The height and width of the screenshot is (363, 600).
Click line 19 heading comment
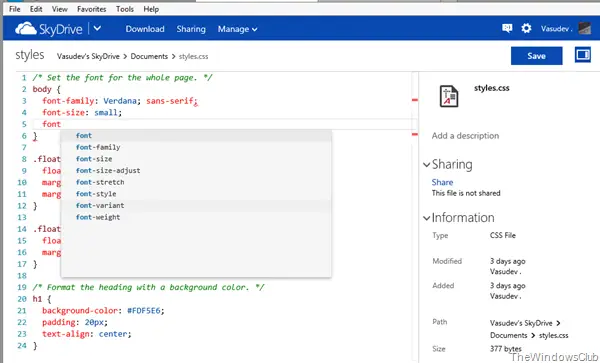pos(148,287)
